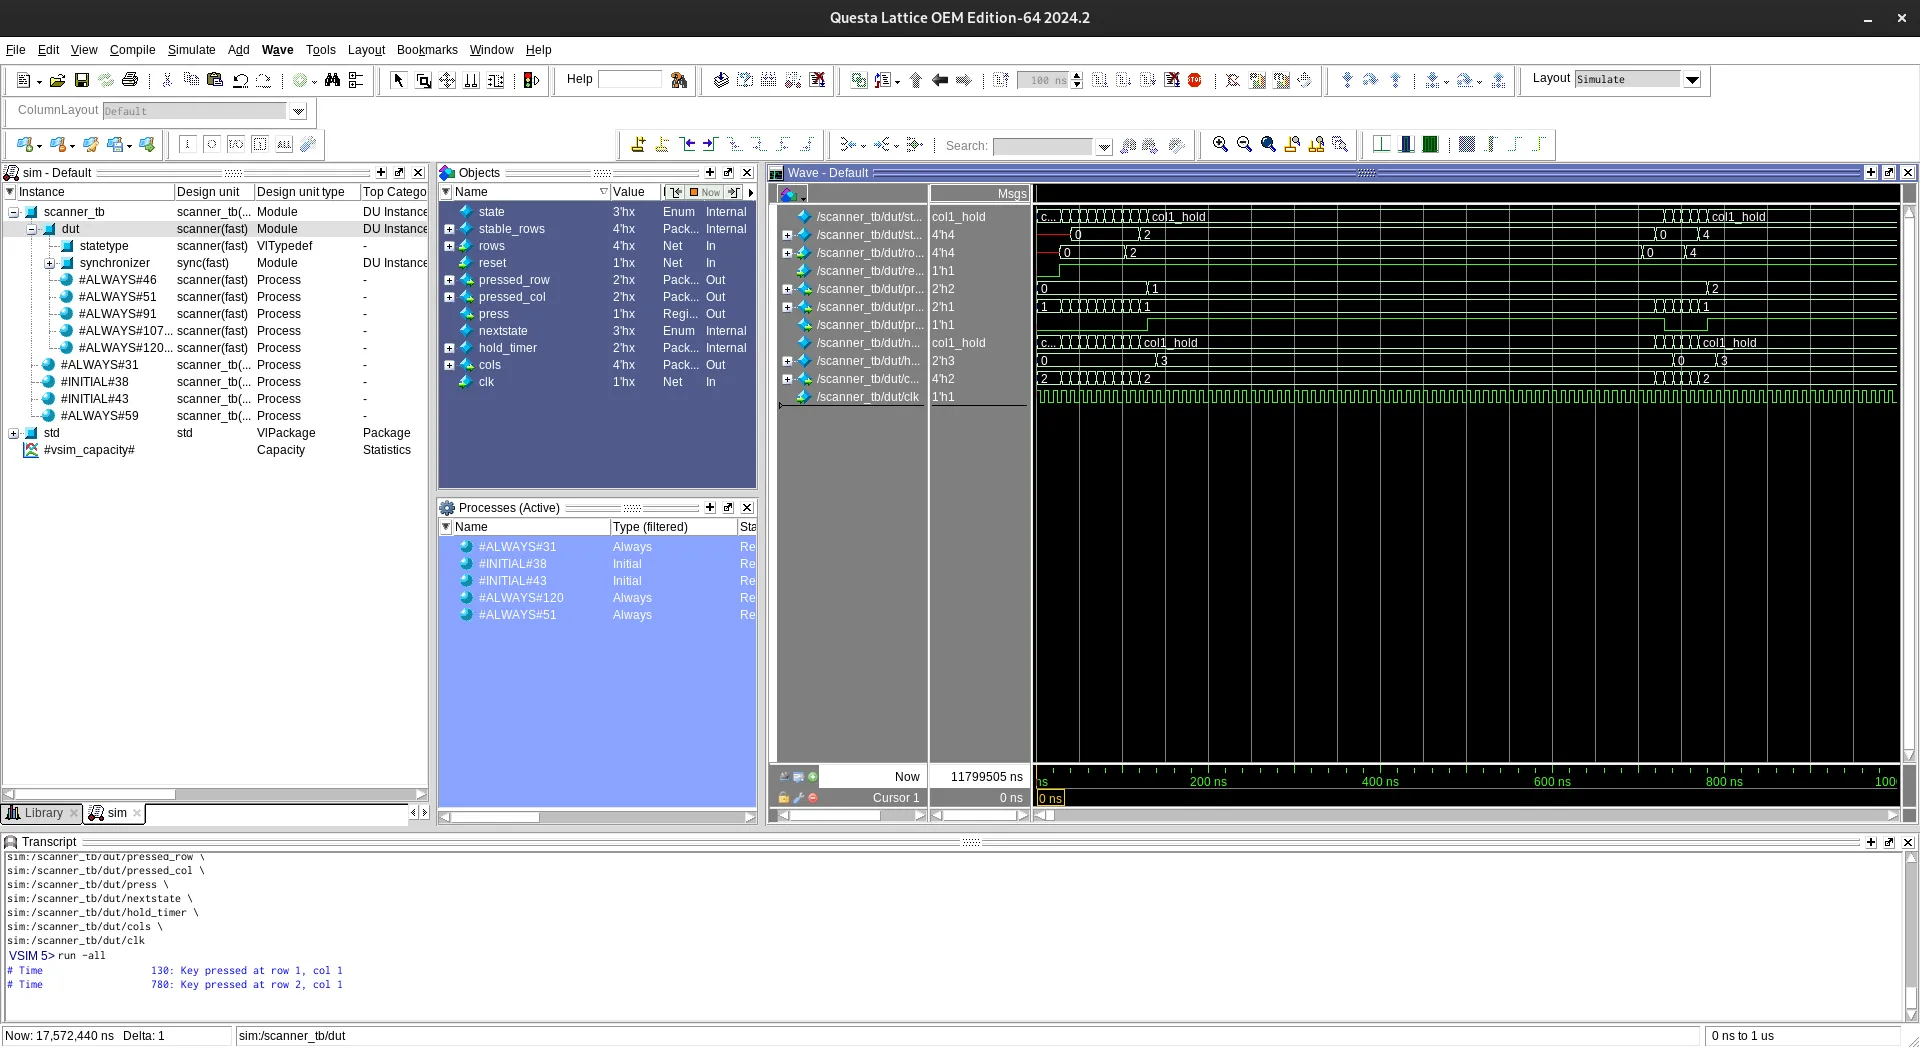The height and width of the screenshot is (1048, 1920).
Task: Select the #ALWAYS#31 process in Processes panel
Action: click(519, 547)
